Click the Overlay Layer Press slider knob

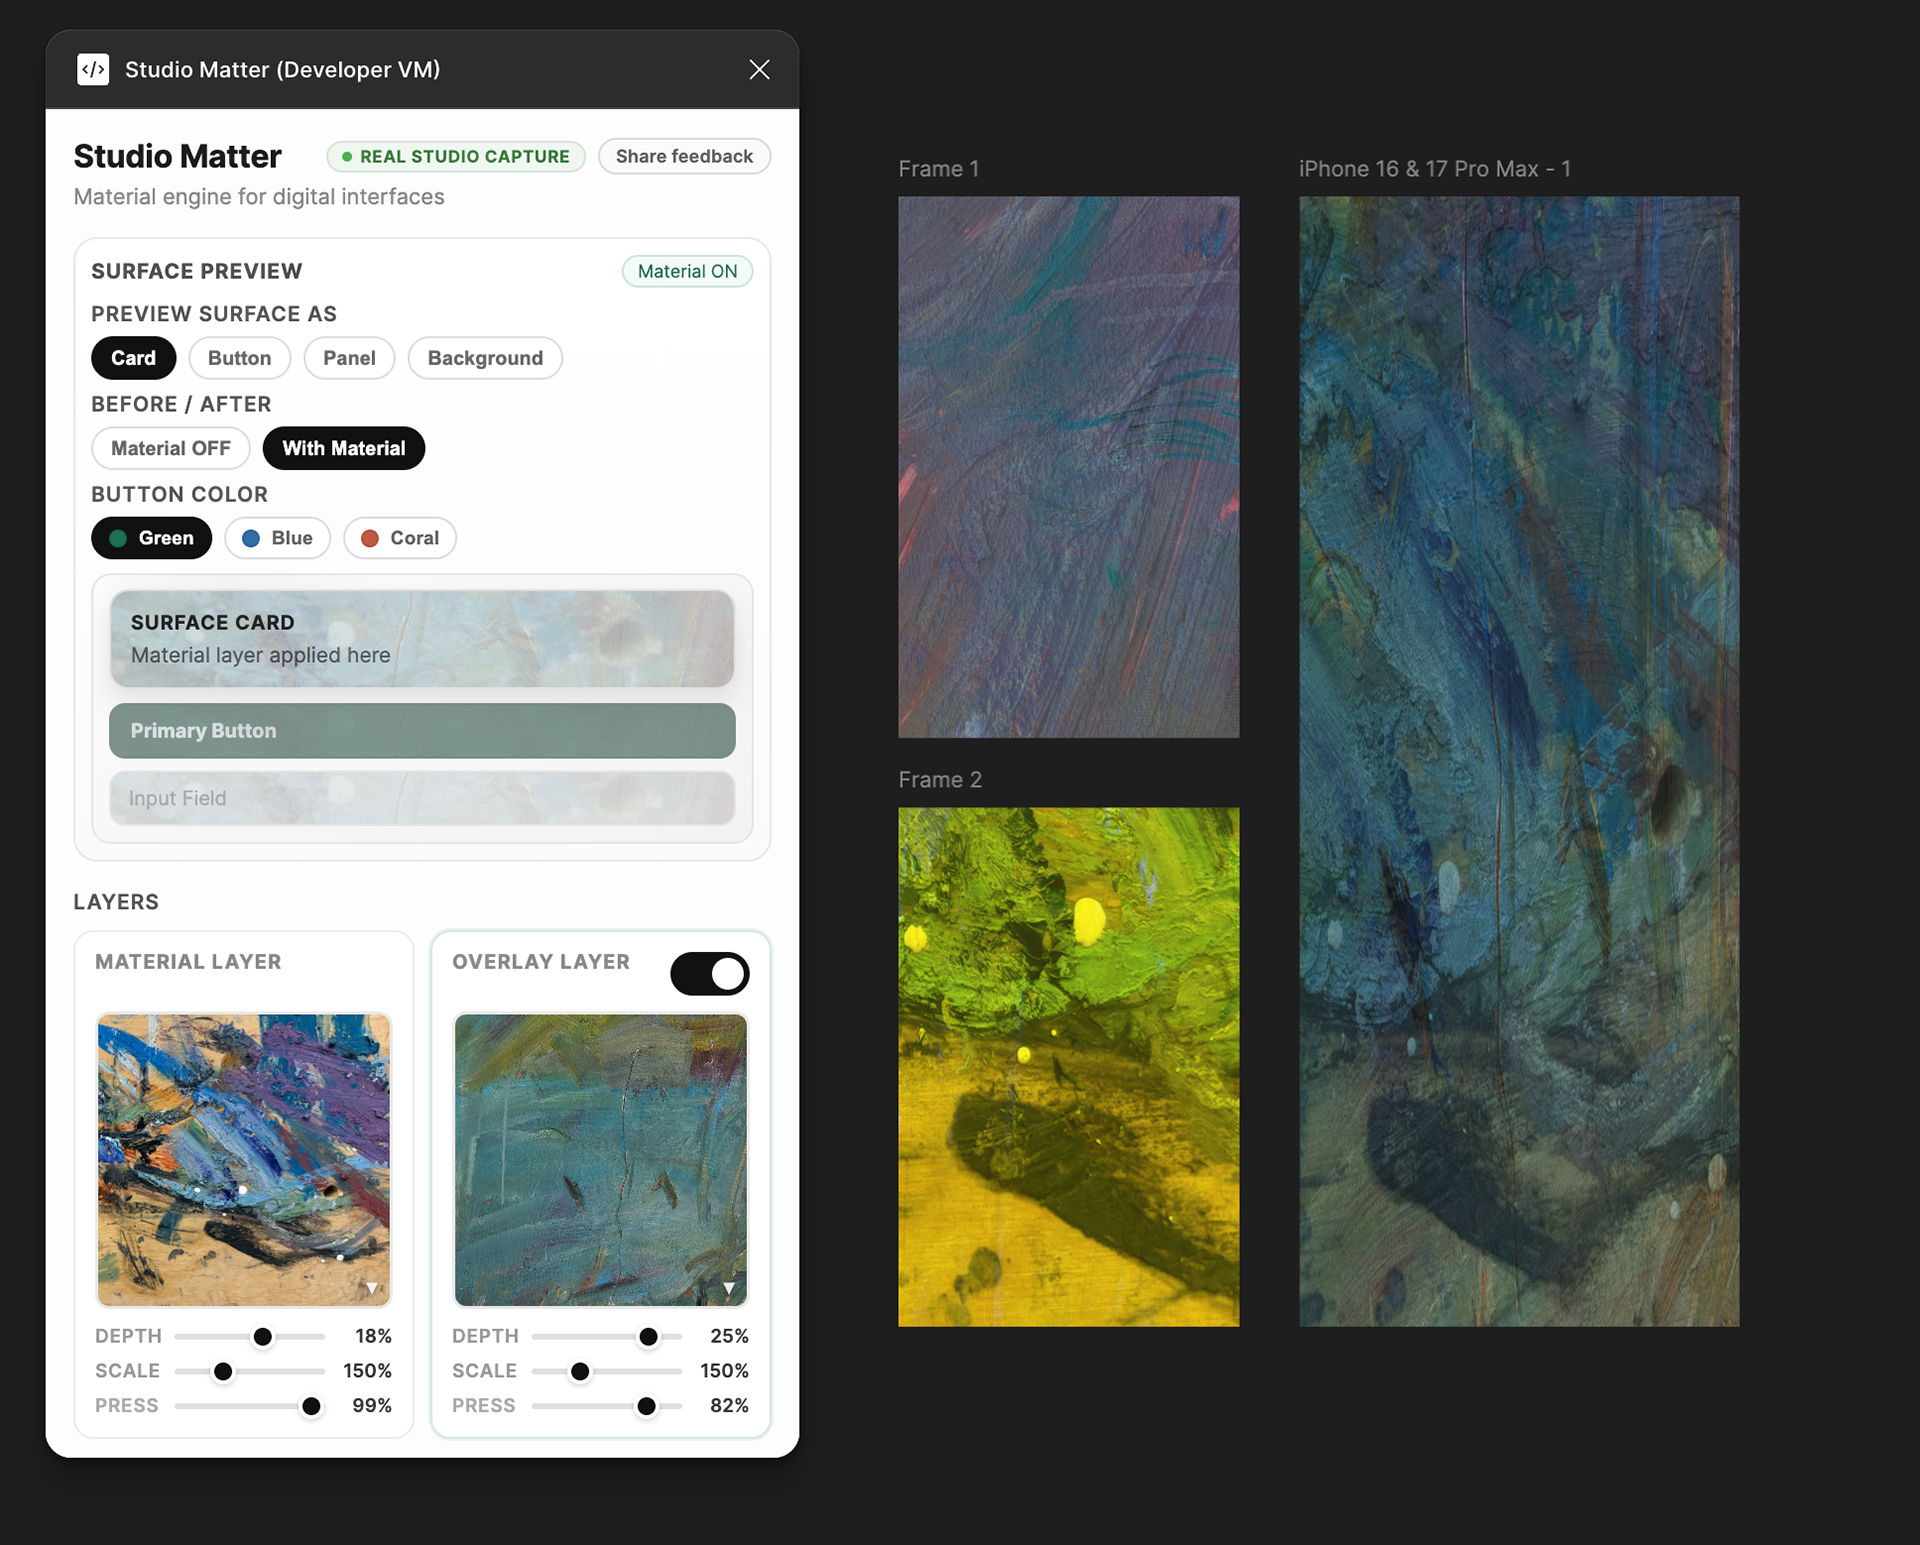pyautogui.click(x=647, y=1406)
